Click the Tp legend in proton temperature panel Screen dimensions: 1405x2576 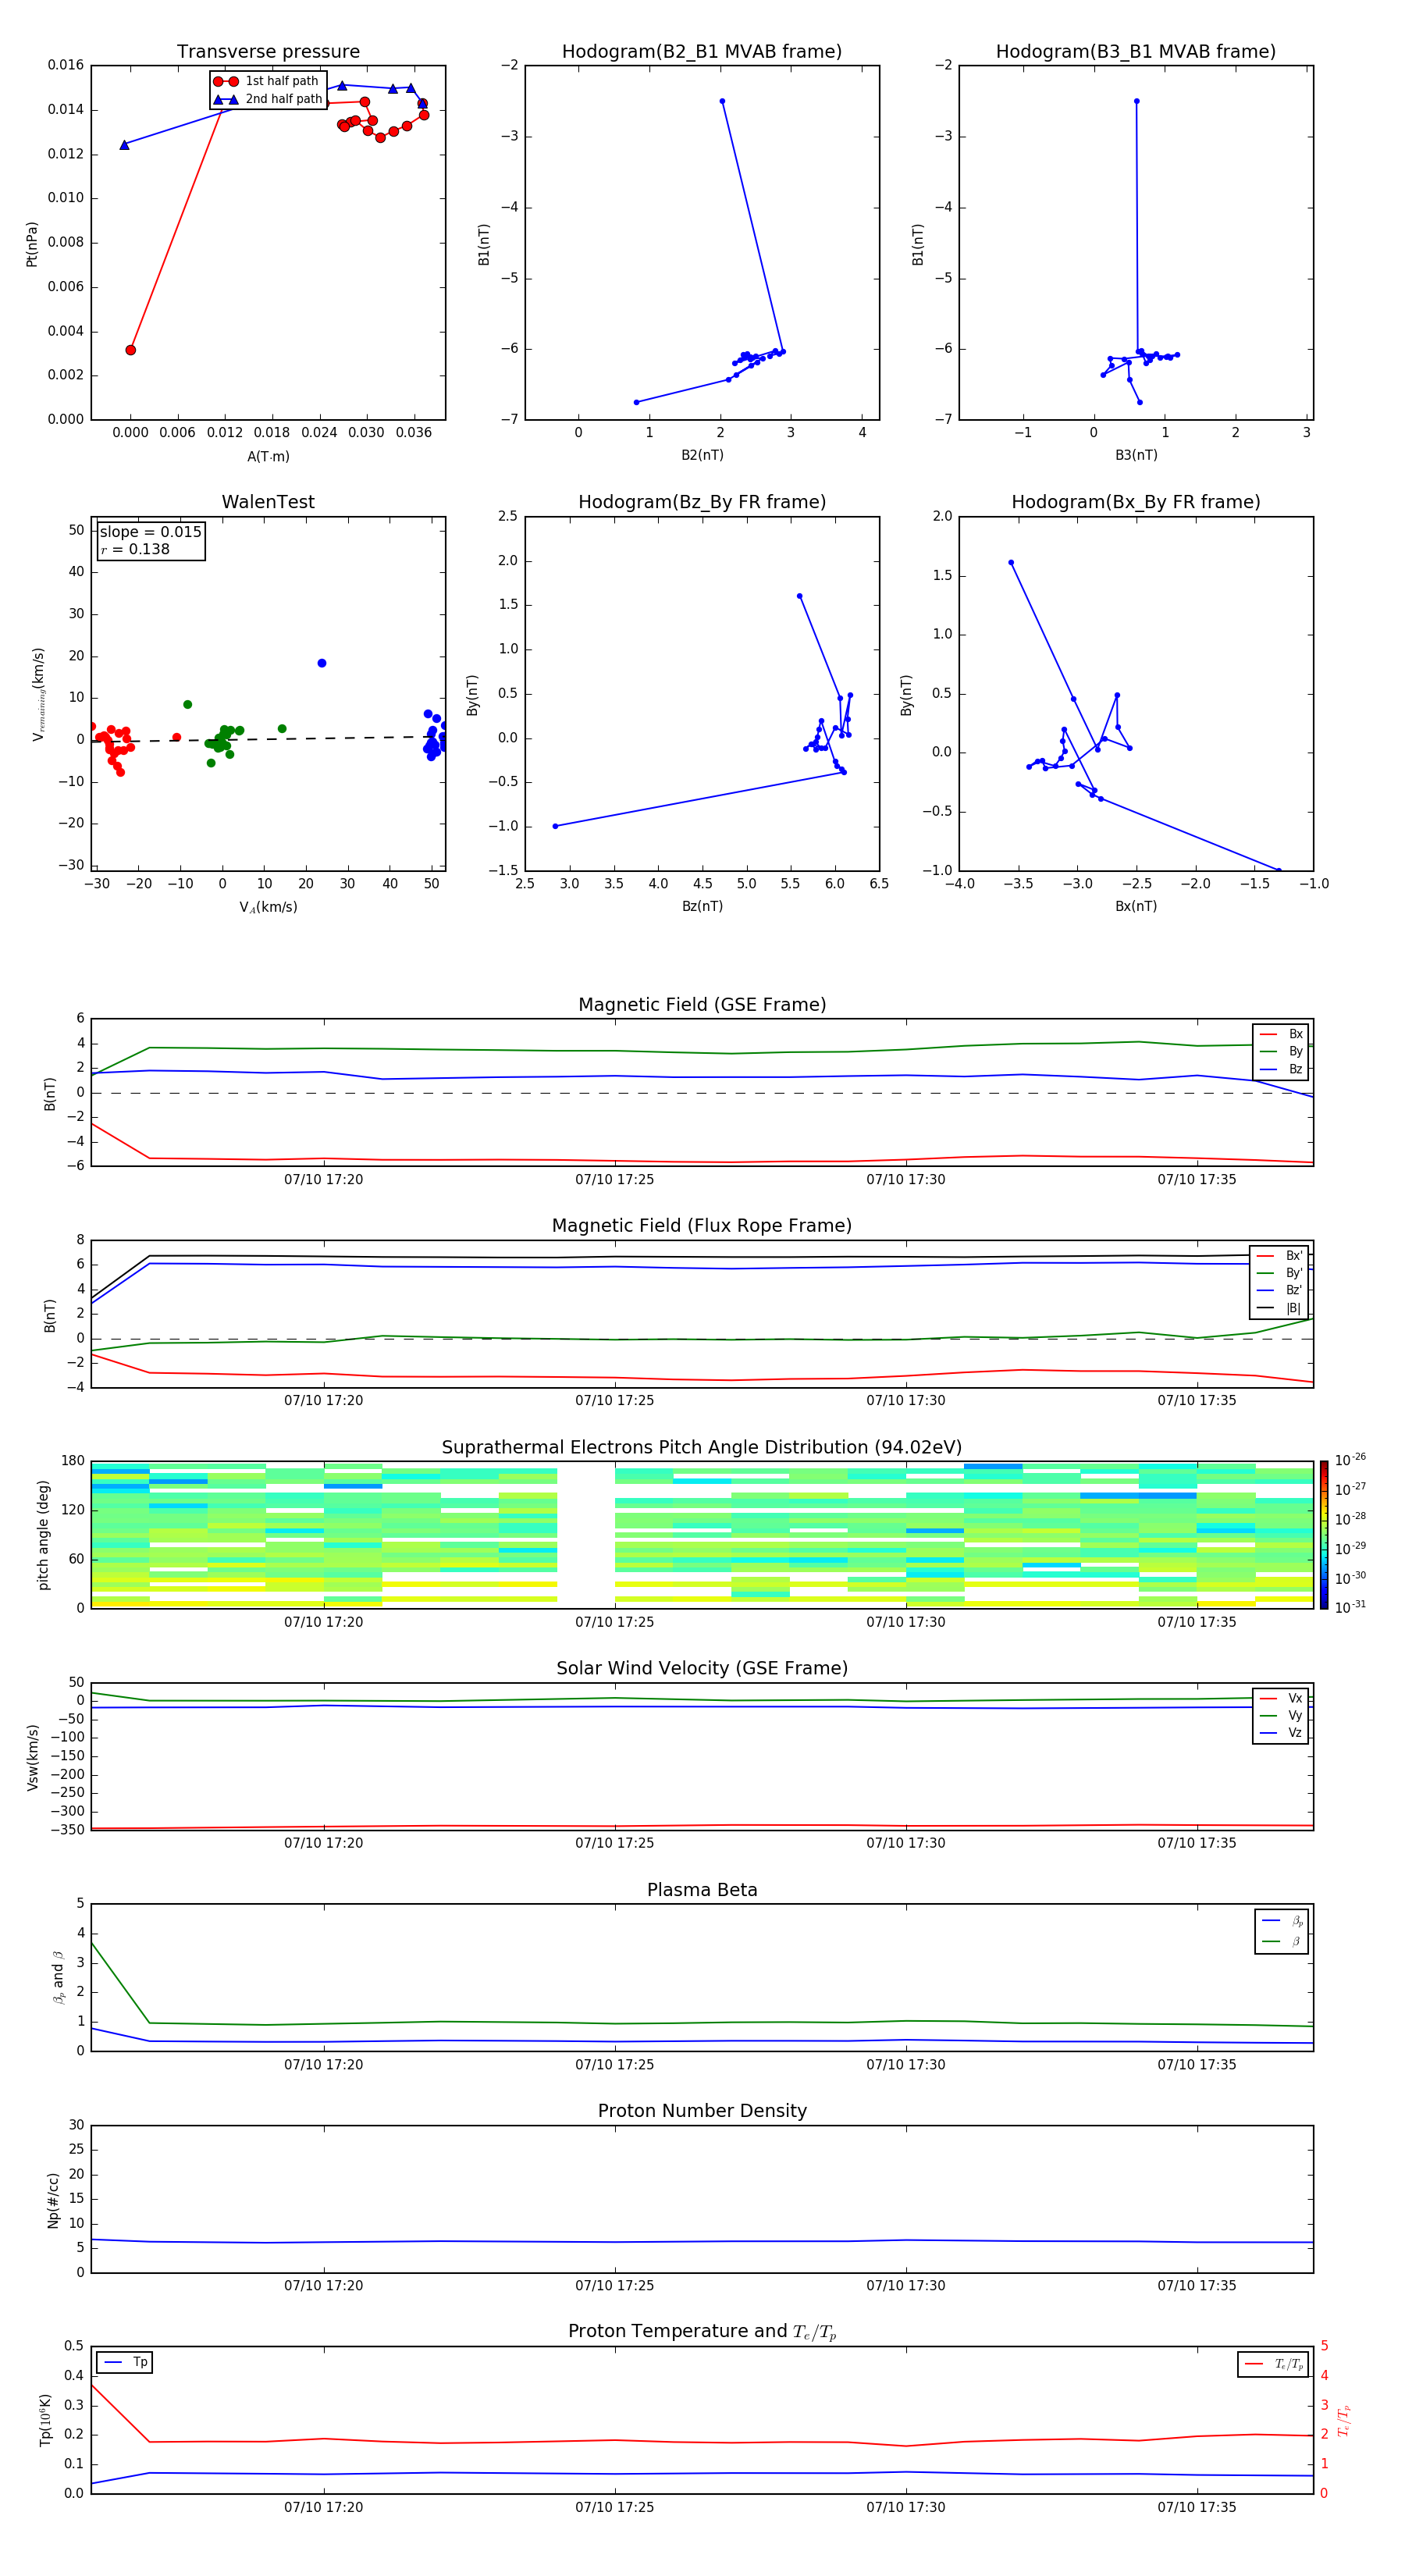pos(125,2362)
